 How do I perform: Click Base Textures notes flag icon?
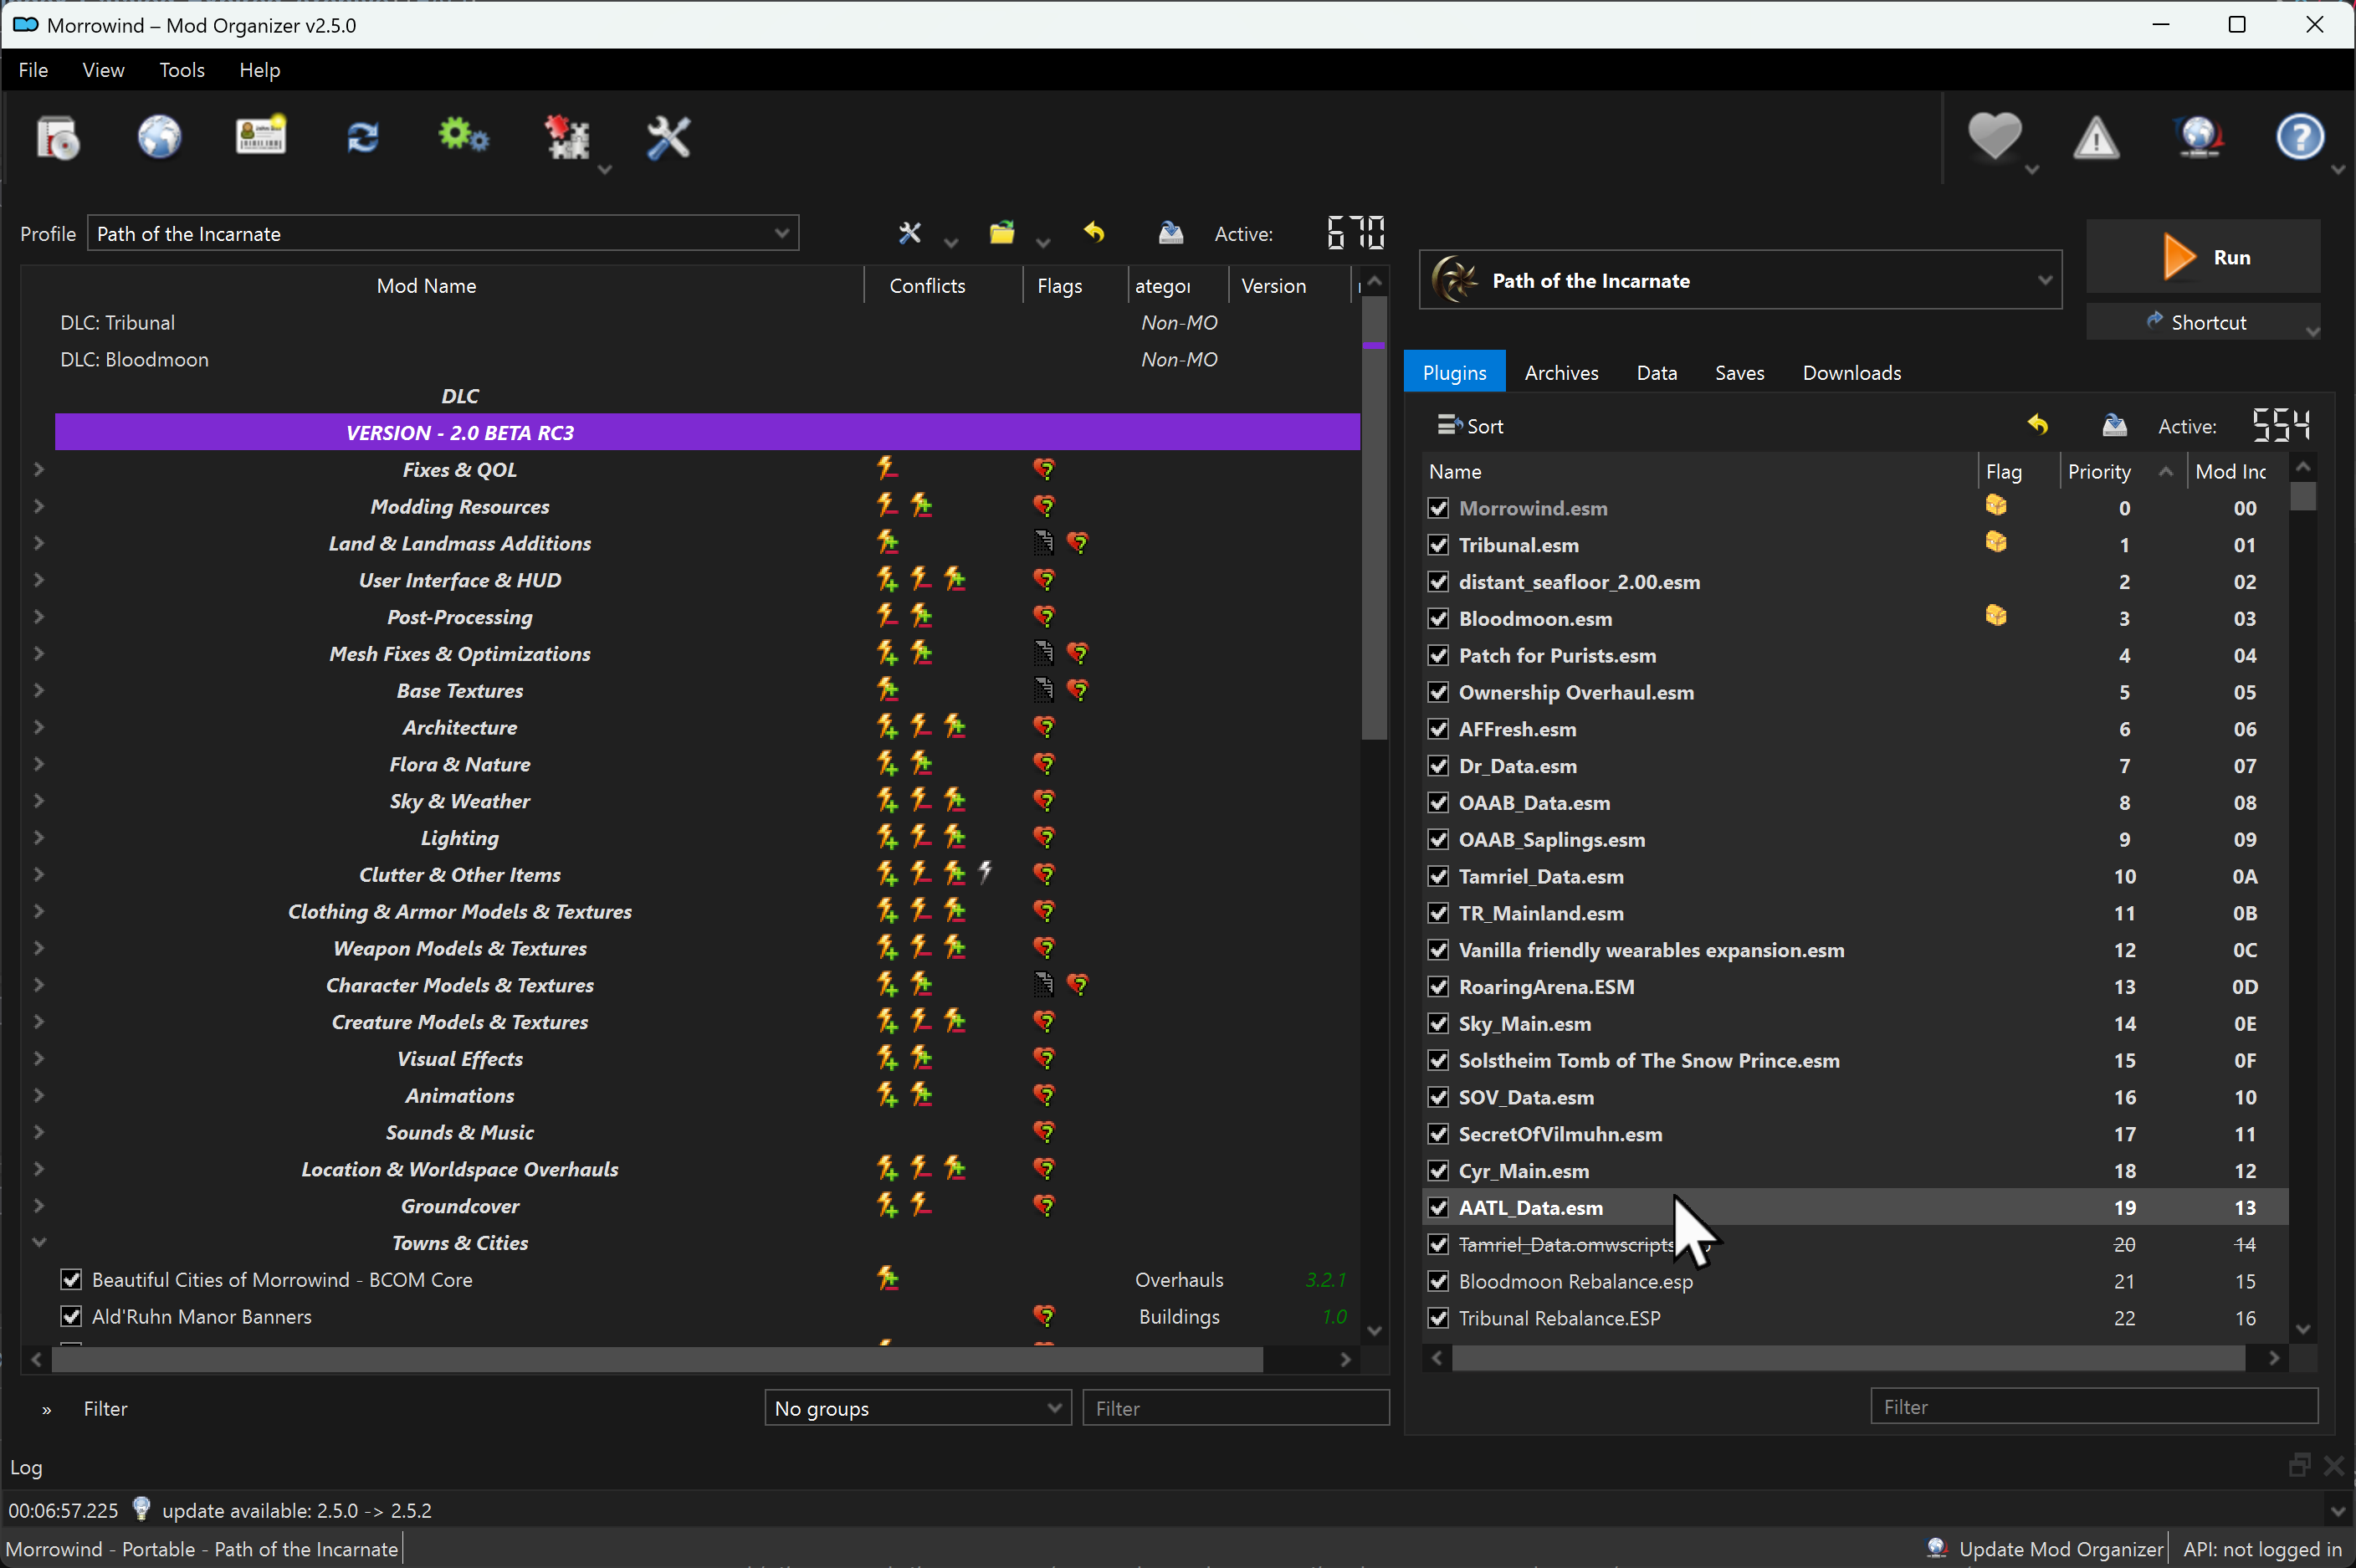click(x=1043, y=689)
